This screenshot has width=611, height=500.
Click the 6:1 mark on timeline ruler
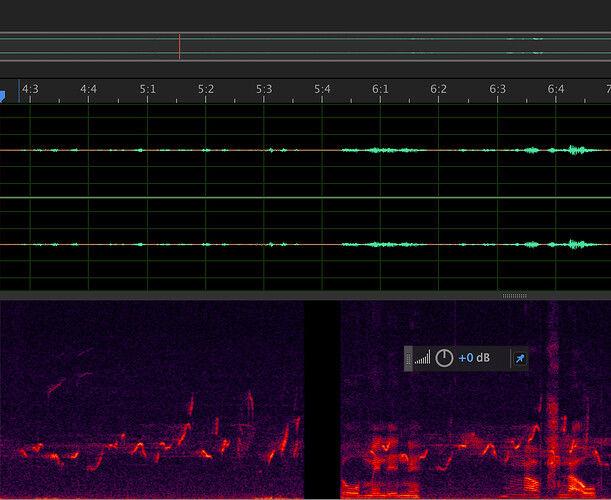tap(381, 89)
